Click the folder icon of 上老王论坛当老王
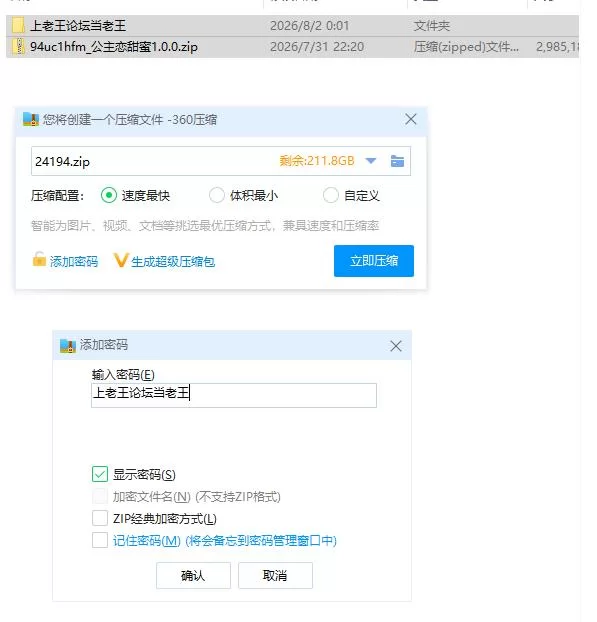 18,25
